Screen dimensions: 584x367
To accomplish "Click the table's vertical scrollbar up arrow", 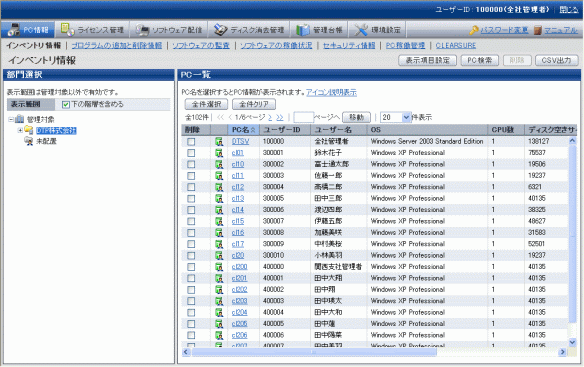I will tap(572, 141).
